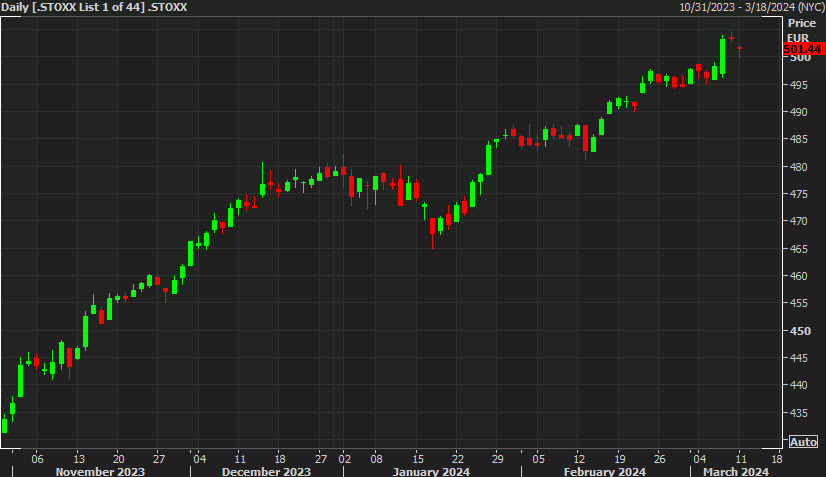The height and width of the screenshot is (477, 826).
Task: Click the 455 price axis value
Action: pos(799,304)
